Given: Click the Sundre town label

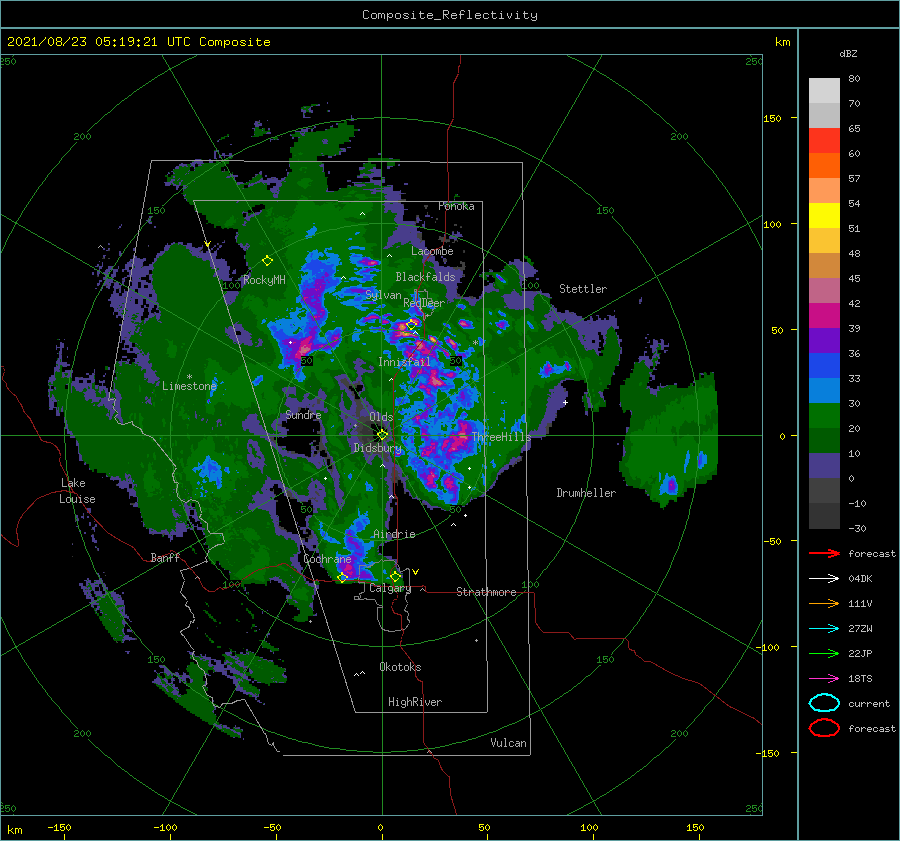Looking at the screenshot, I should pos(303,414).
